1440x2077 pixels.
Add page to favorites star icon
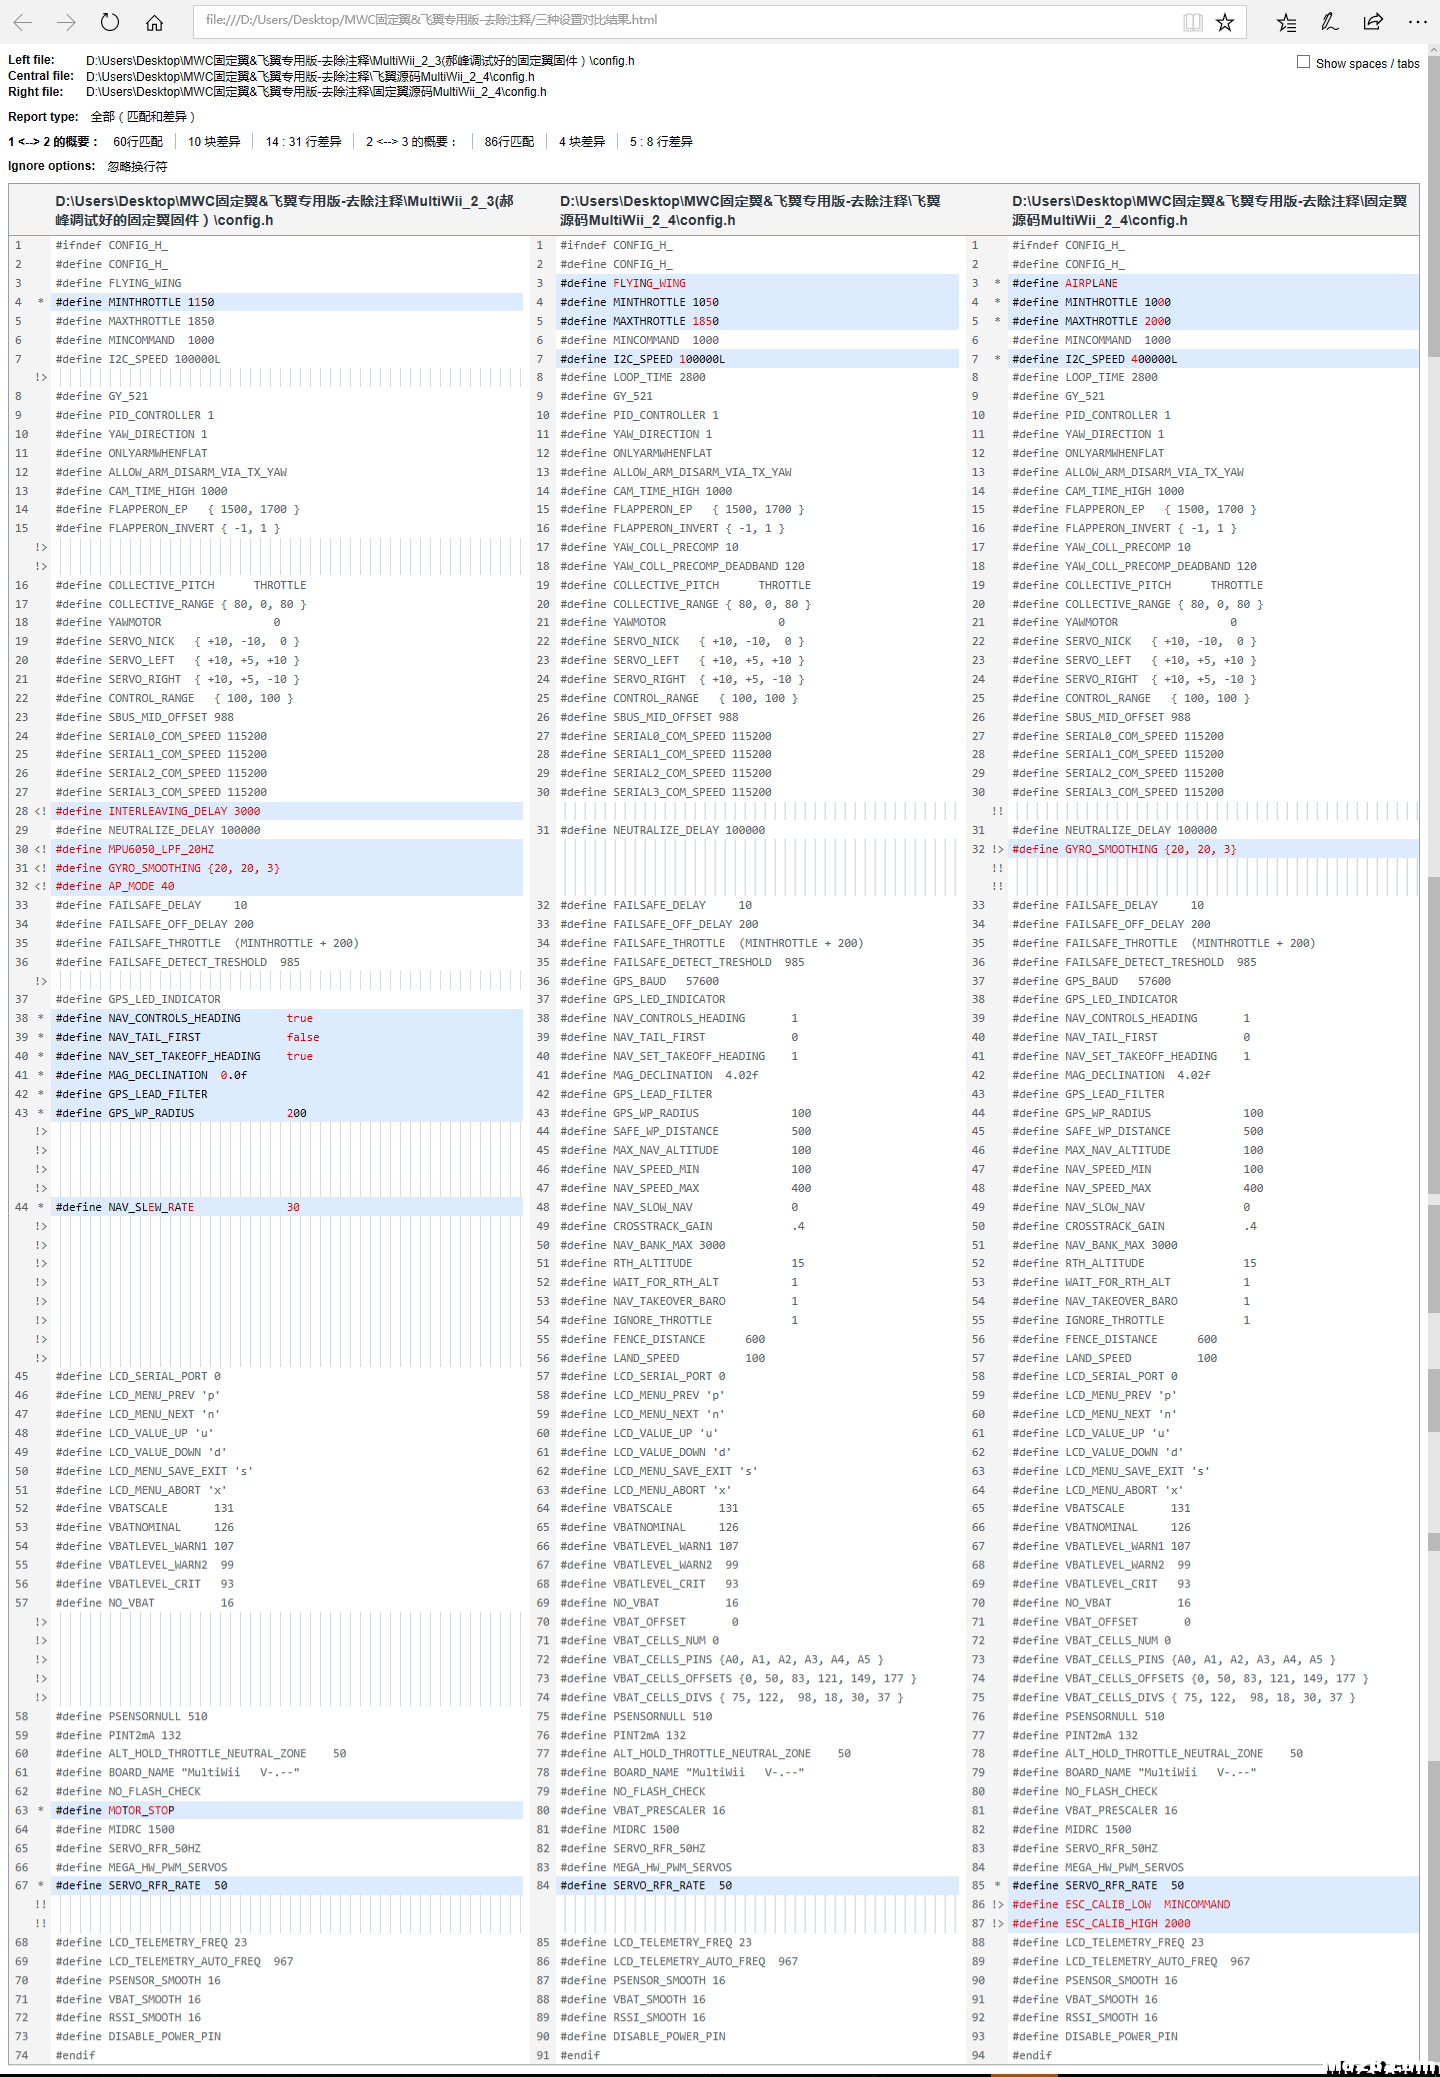tap(1225, 22)
